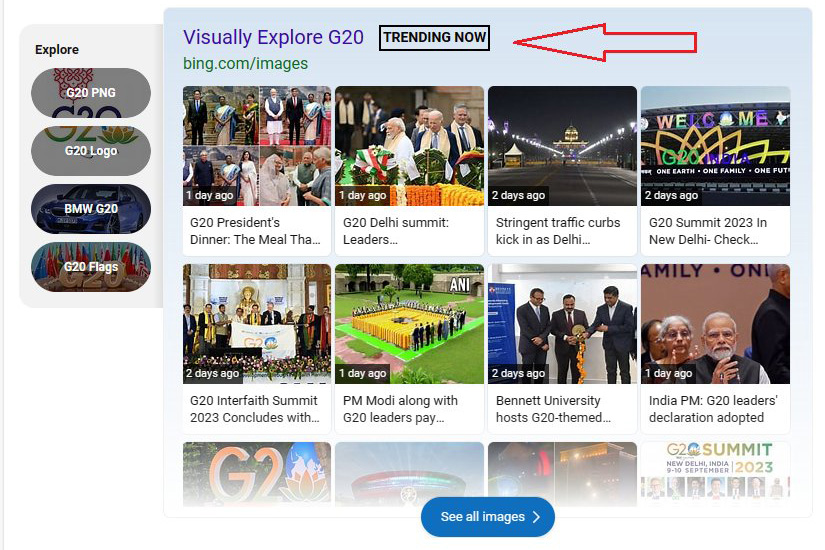Click the 'Bennett University hosts G20-themed...' caption
The width and height of the screenshot is (825, 550).
point(553,409)
